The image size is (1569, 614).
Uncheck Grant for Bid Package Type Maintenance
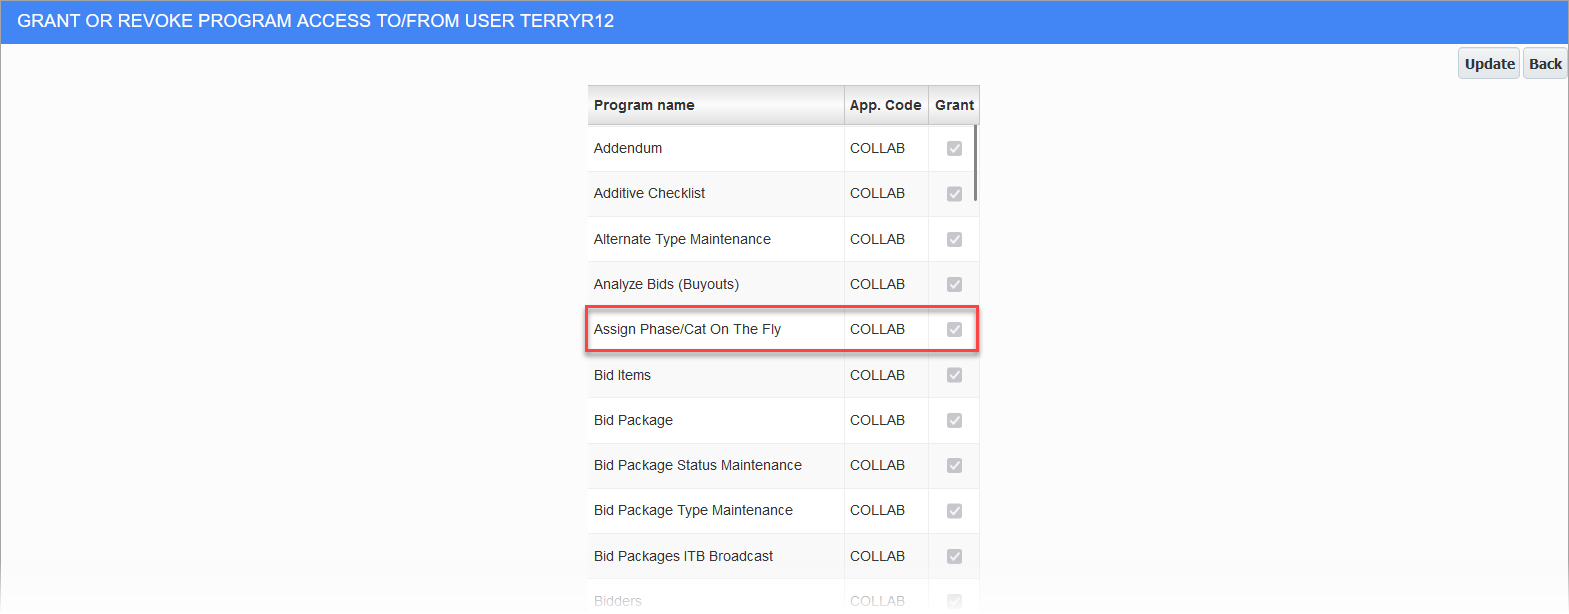click(x=954, y=510)
